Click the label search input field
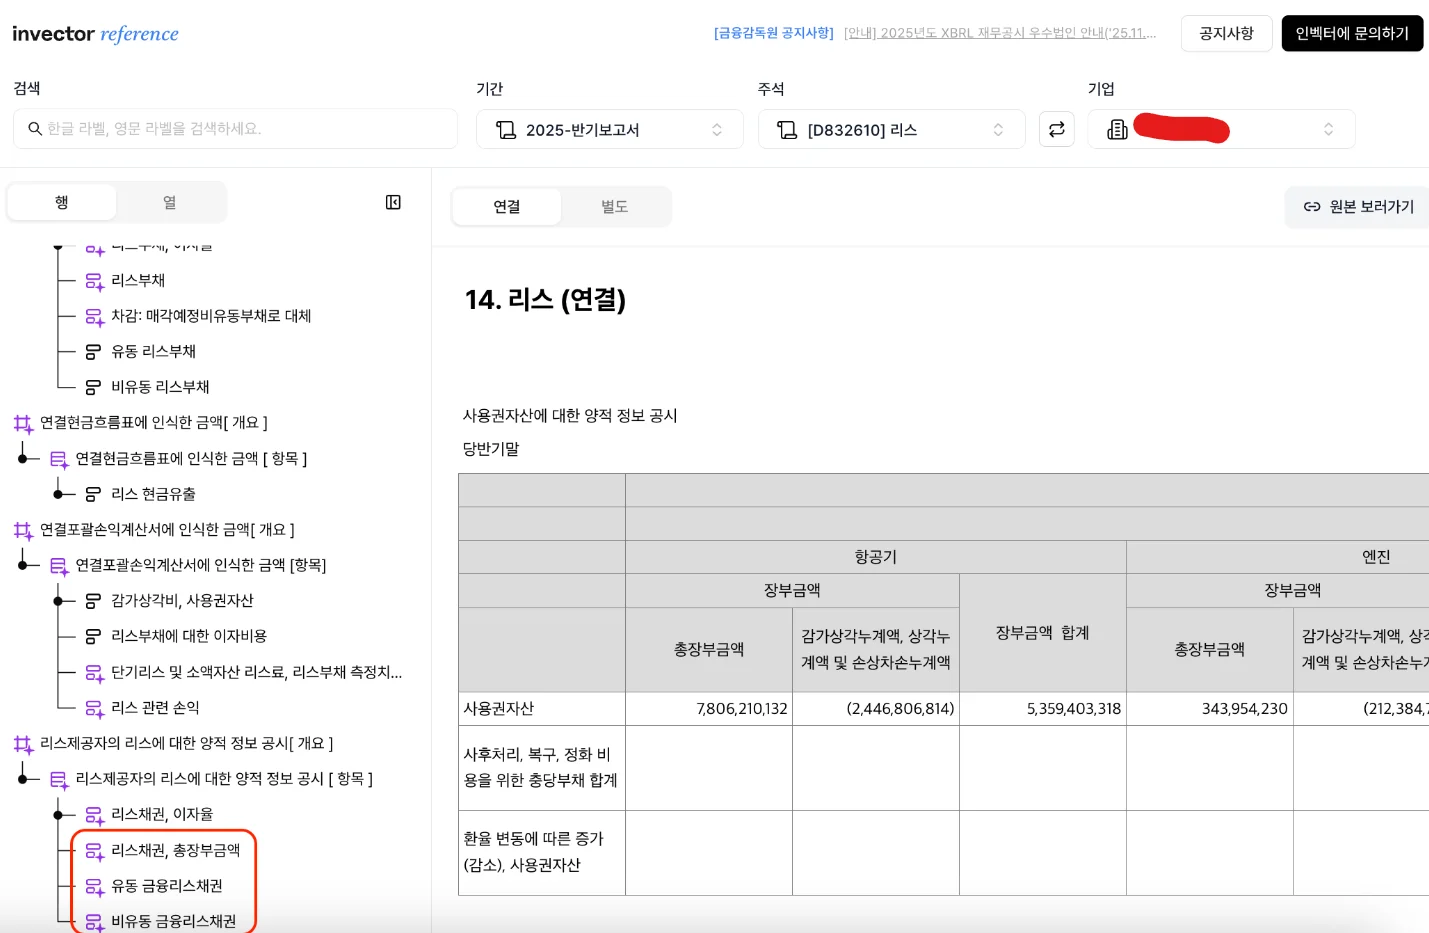The width and height of the screenshot is (1429, 933). (245, 129)
